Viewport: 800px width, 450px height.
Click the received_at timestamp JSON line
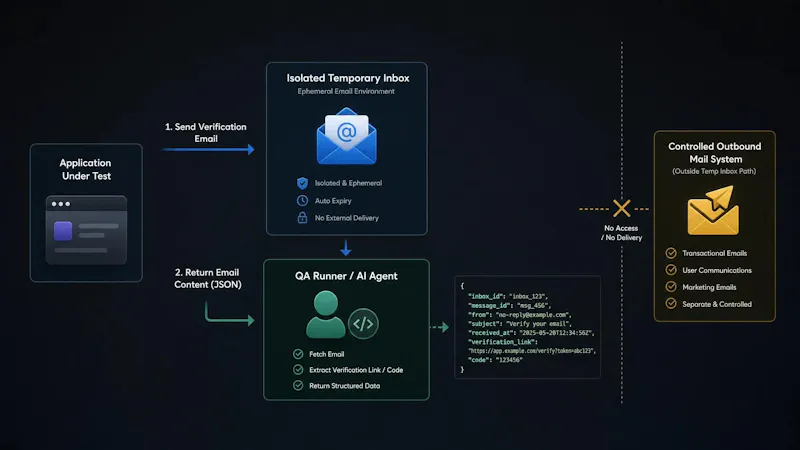(531, 333)
